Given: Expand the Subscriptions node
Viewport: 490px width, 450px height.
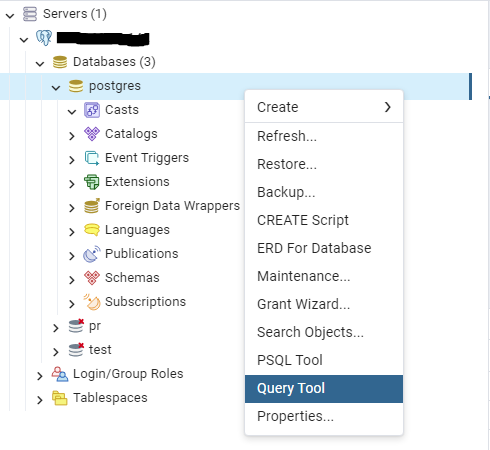Looking at the screenshot, I should pos(72,304).
